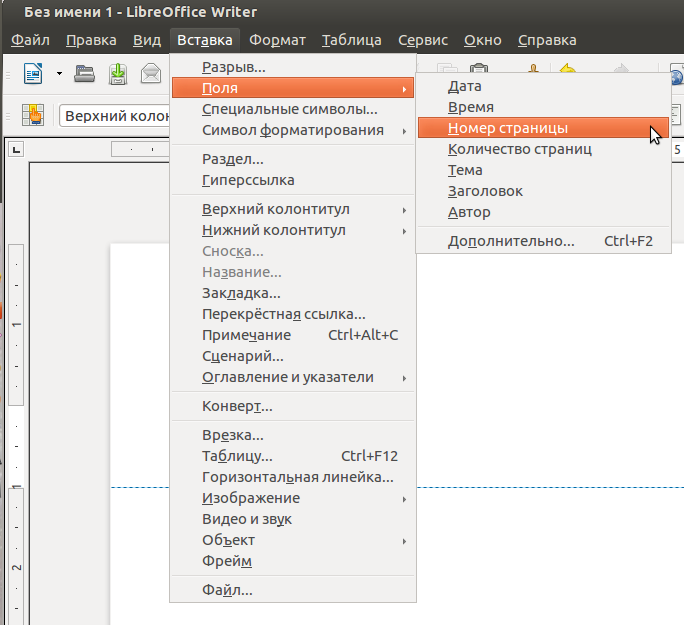
Task: Choose Примечание entry with Ctrl+Alt+C
Action: point(293,335)
